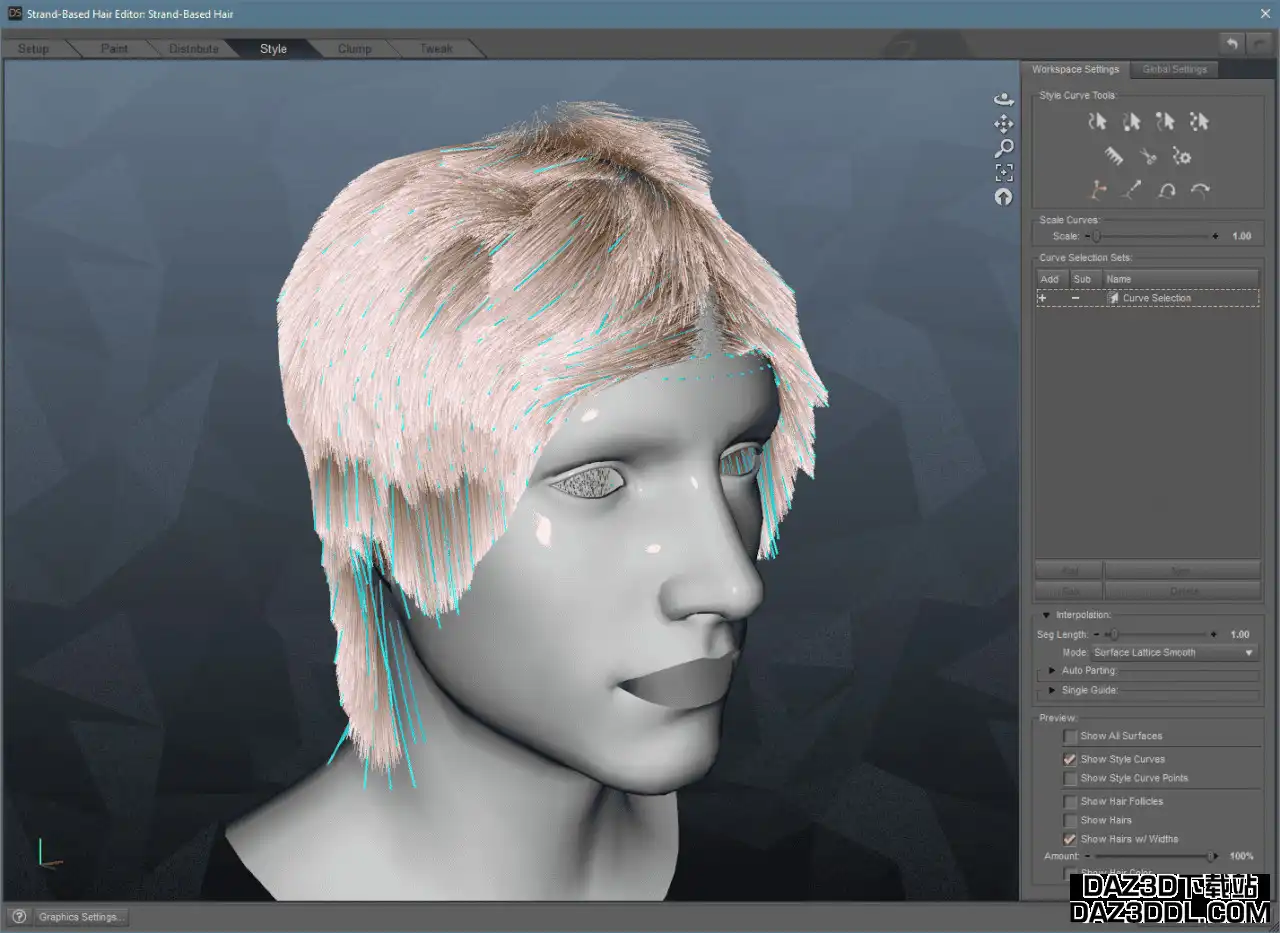The width and height of the screenshot is (1280, 933).
Task: Open the Global Settings tab
Action: [1174, 69]
